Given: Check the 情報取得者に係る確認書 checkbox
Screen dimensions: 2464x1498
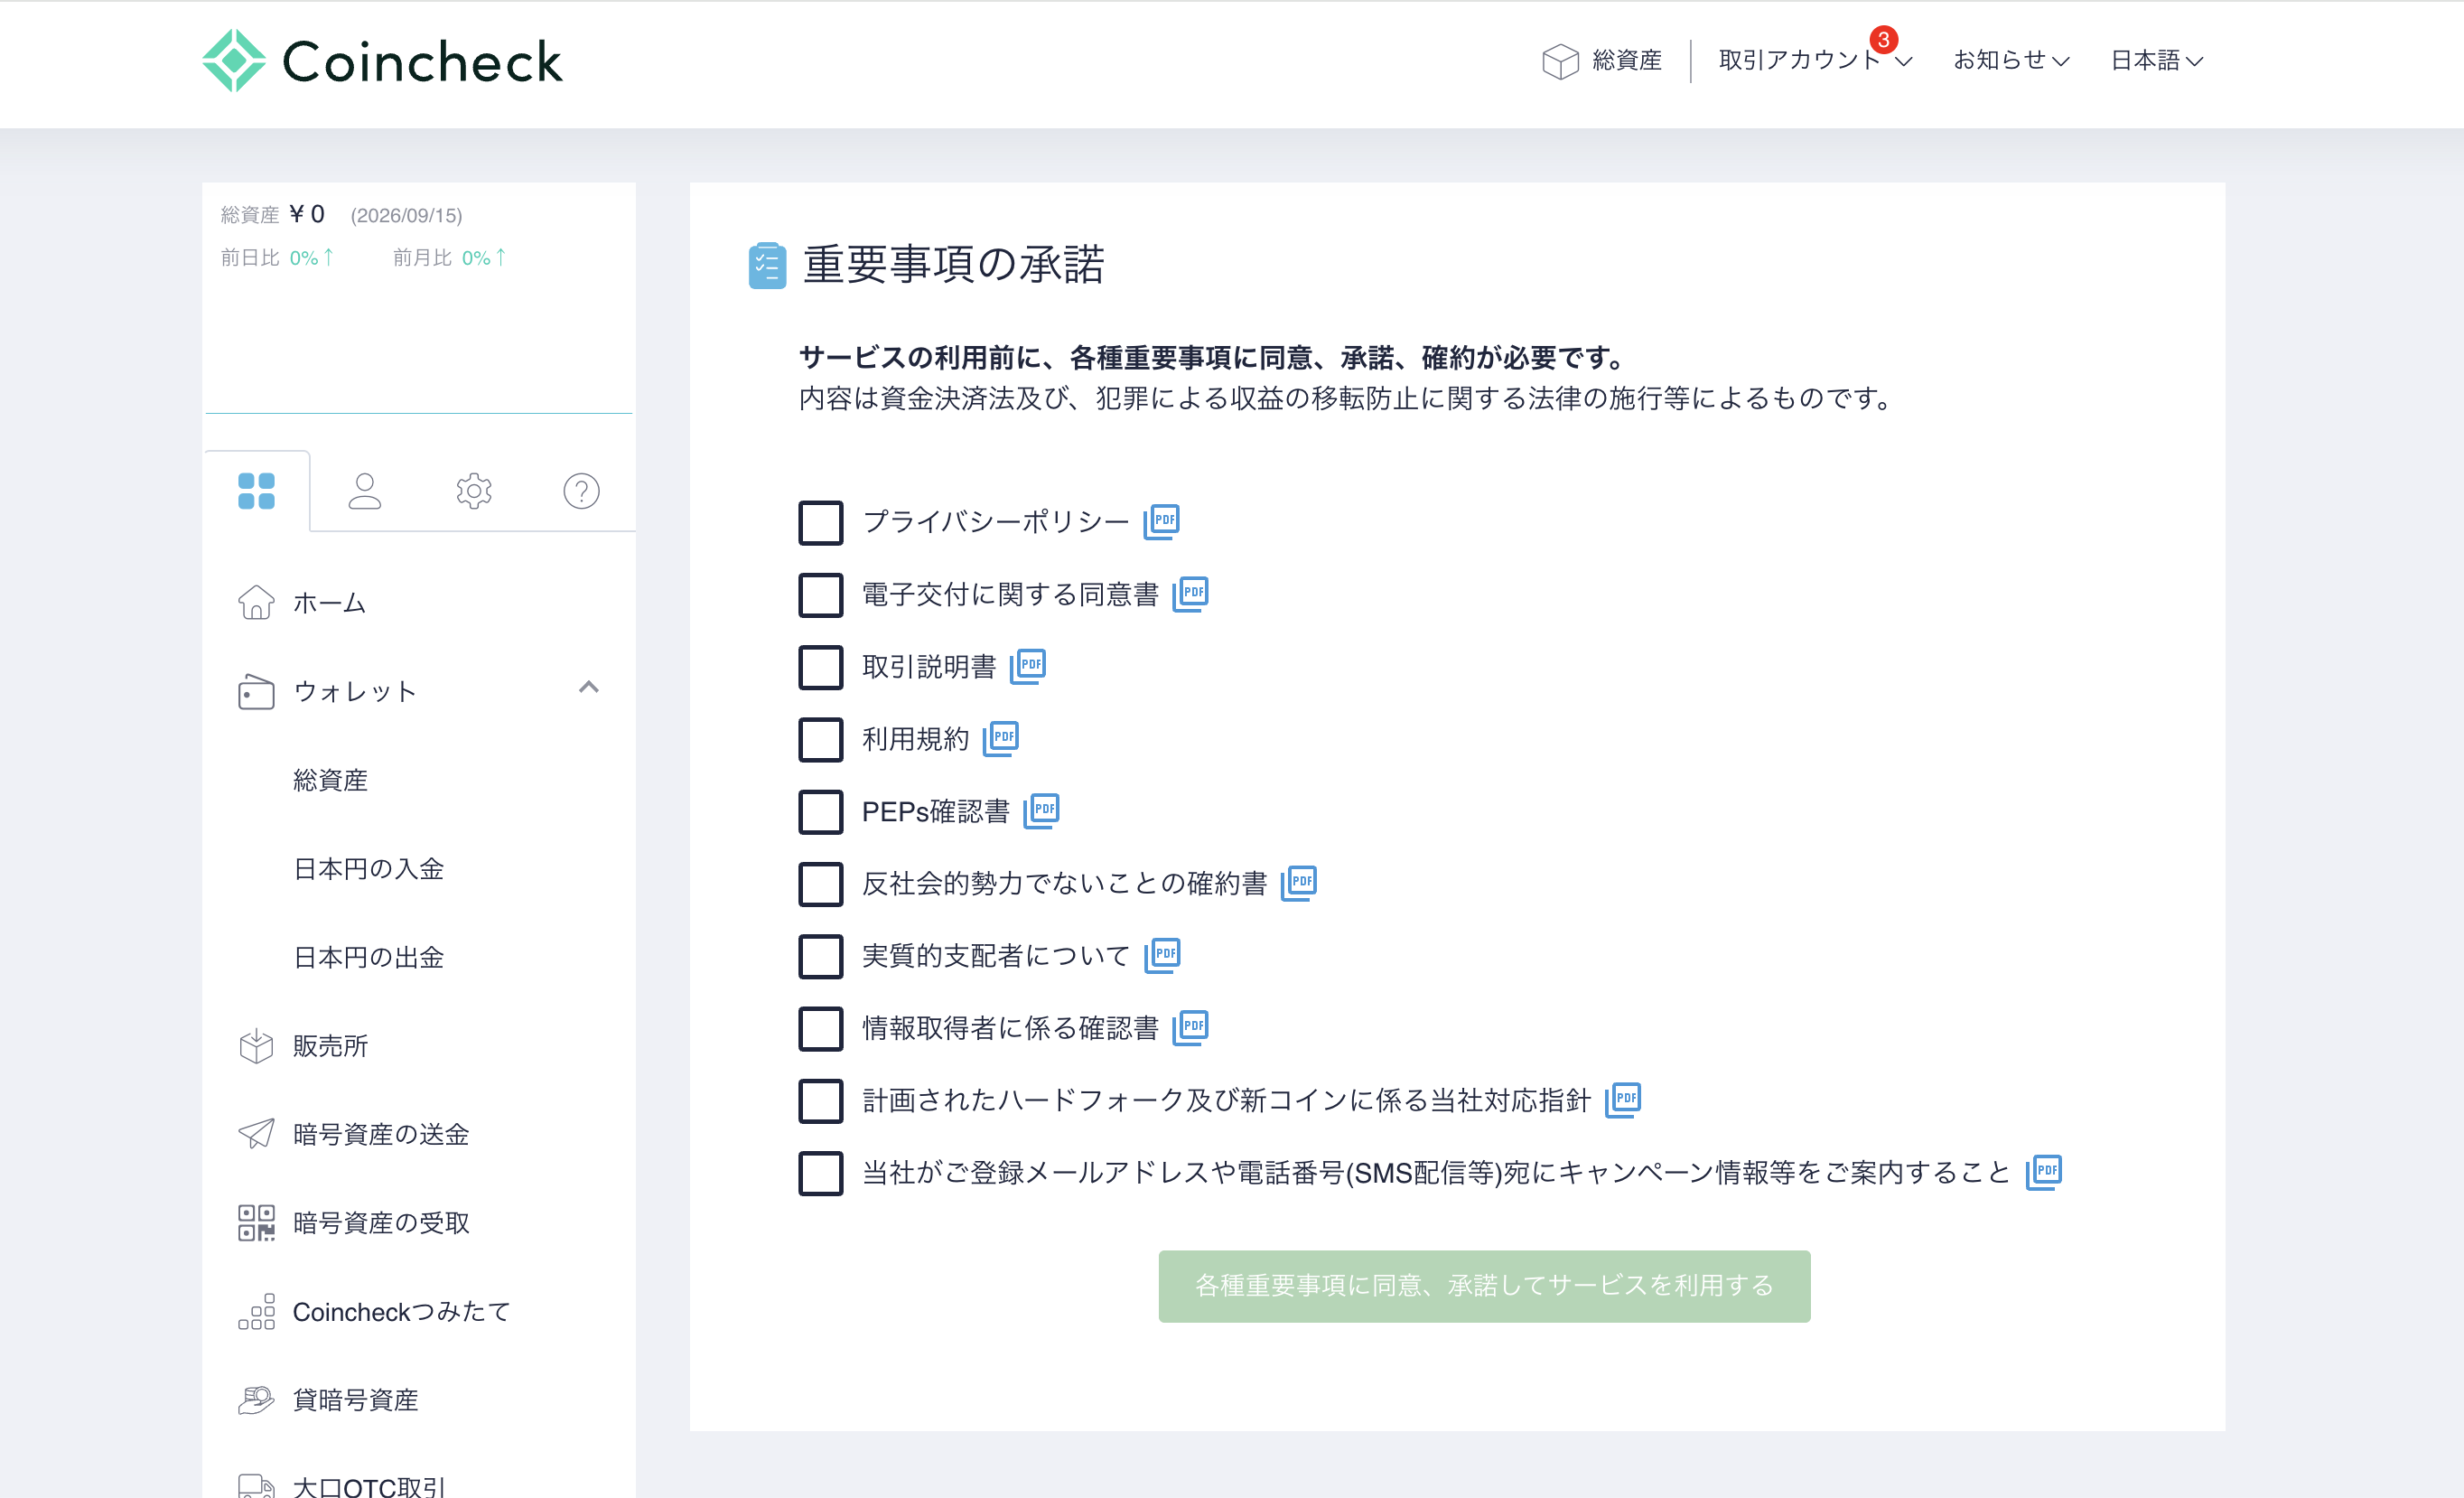Looking at the screenshot, I should (820, 1028).
